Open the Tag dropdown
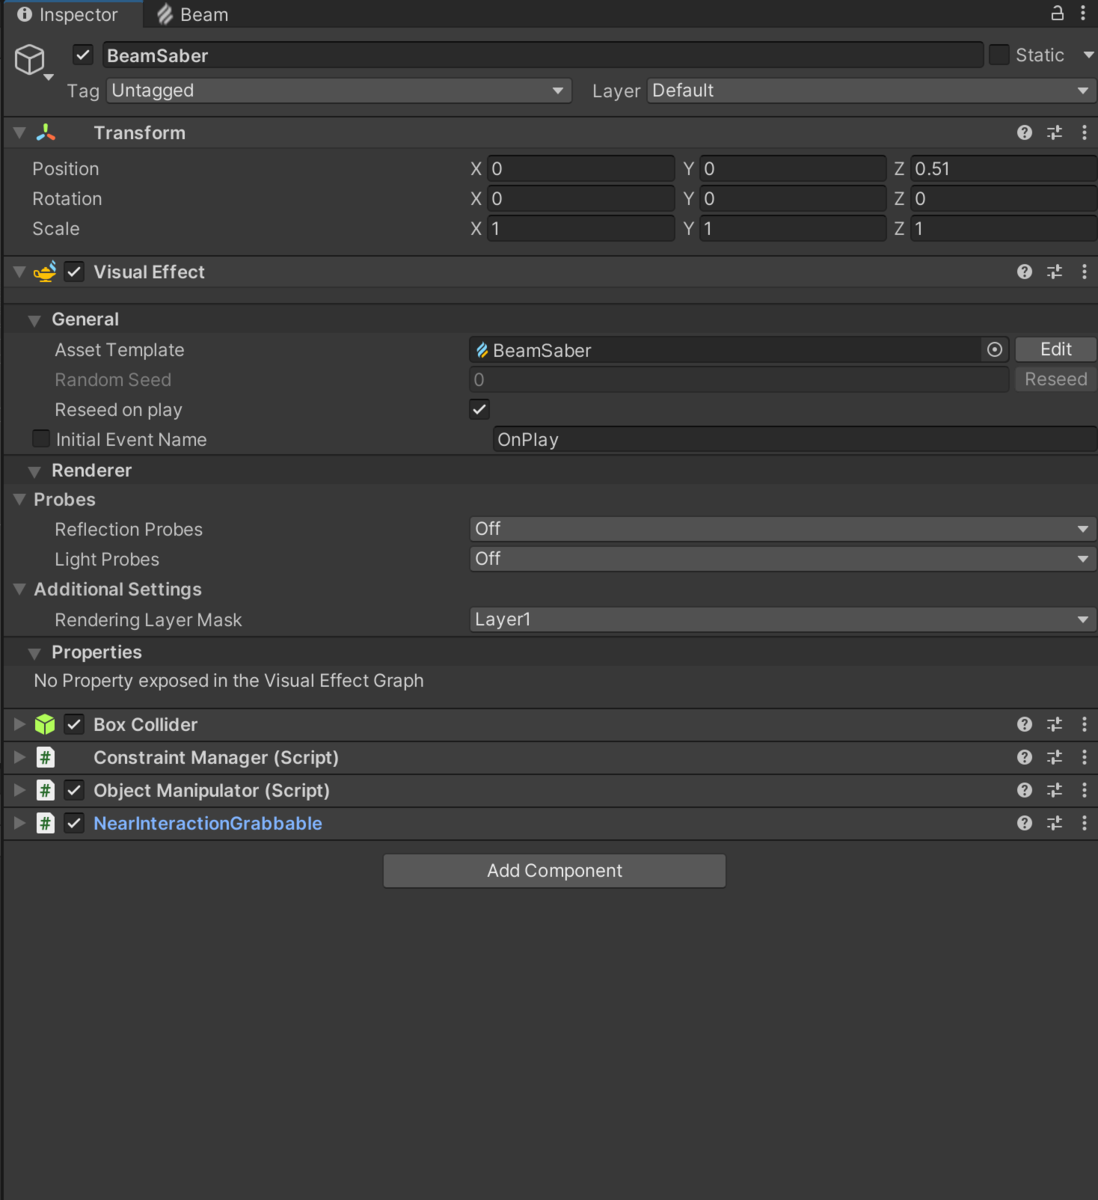Image resolution: width=1098 pixels, height=1200 pixels. [x=339, y=91]
